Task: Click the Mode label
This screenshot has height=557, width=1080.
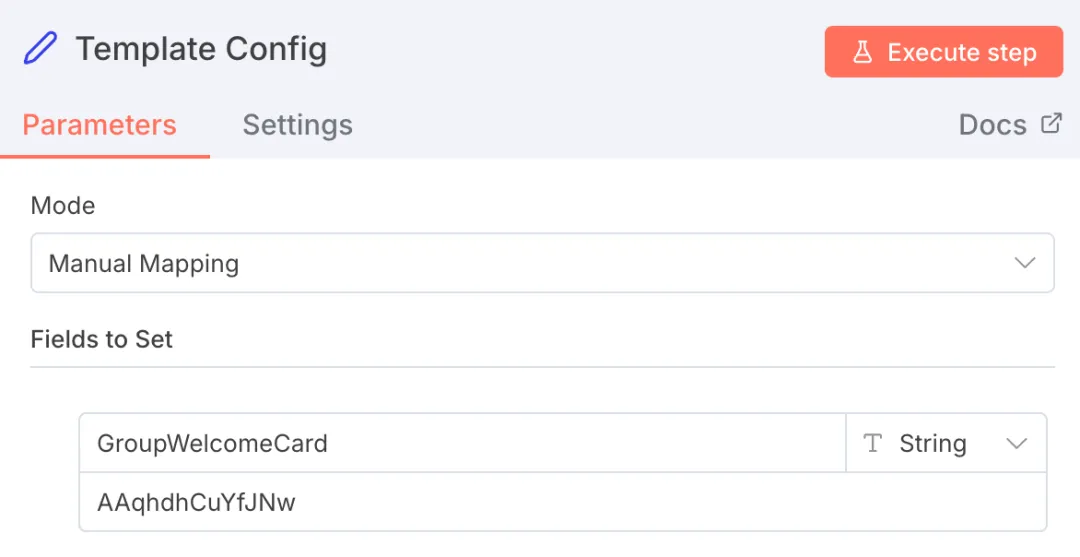Action: click(63, 206)
